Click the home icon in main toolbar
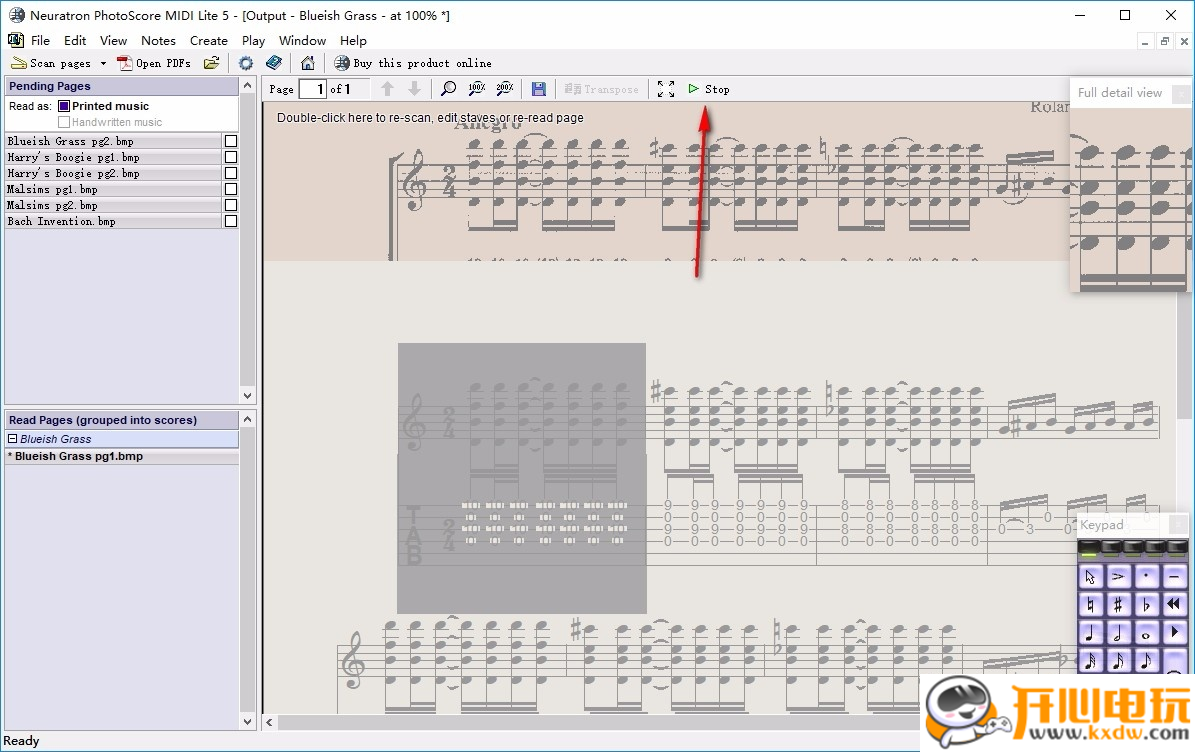This screenshot has width=1195, height=752. click(308, 63)
